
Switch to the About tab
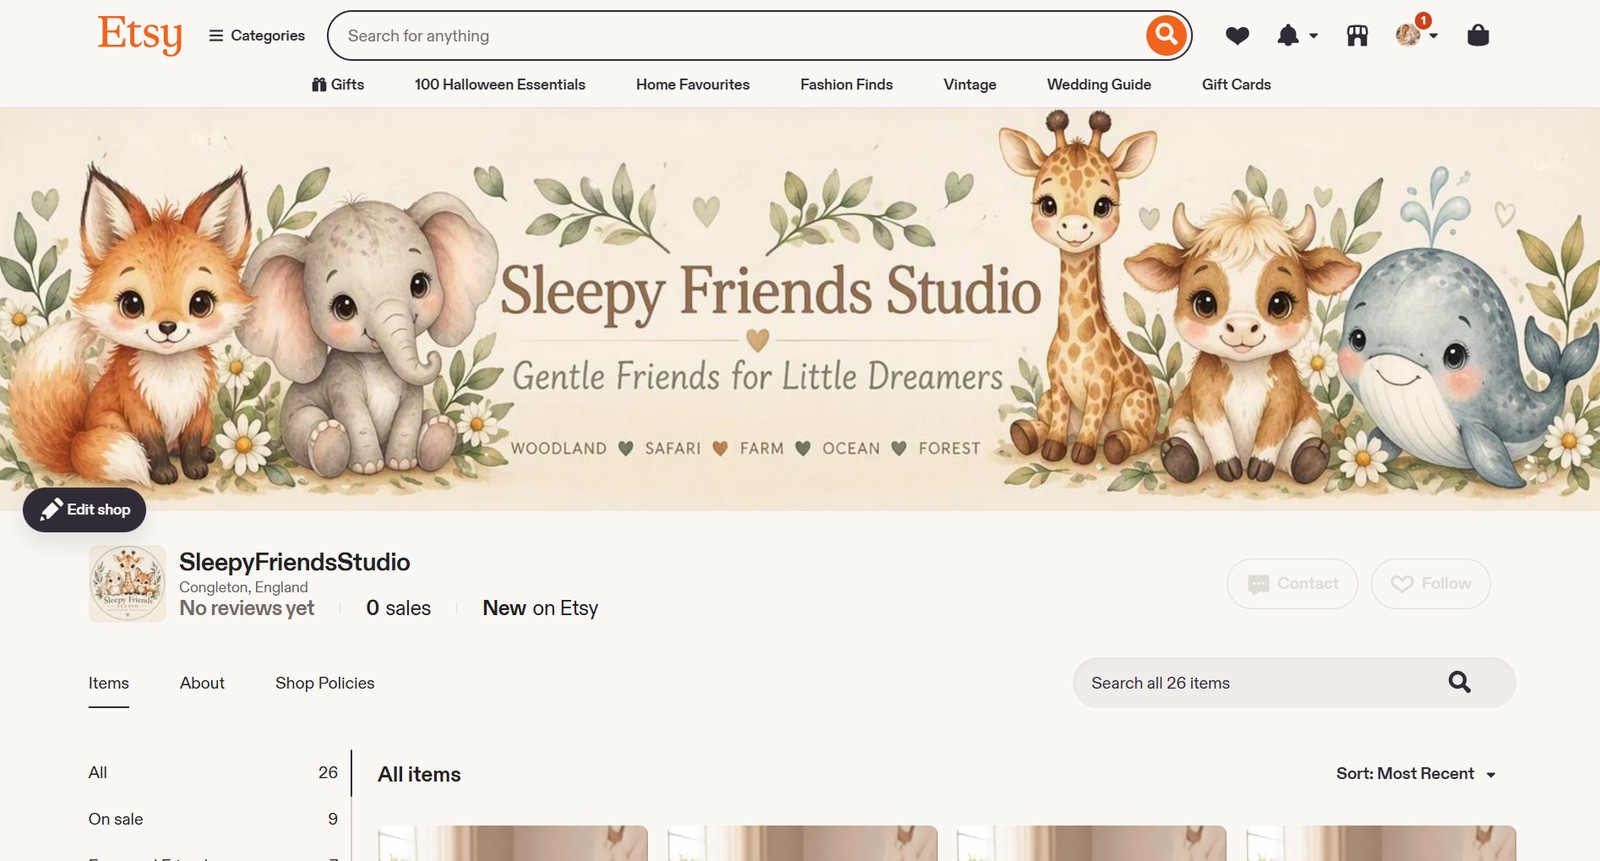point(202,683)
